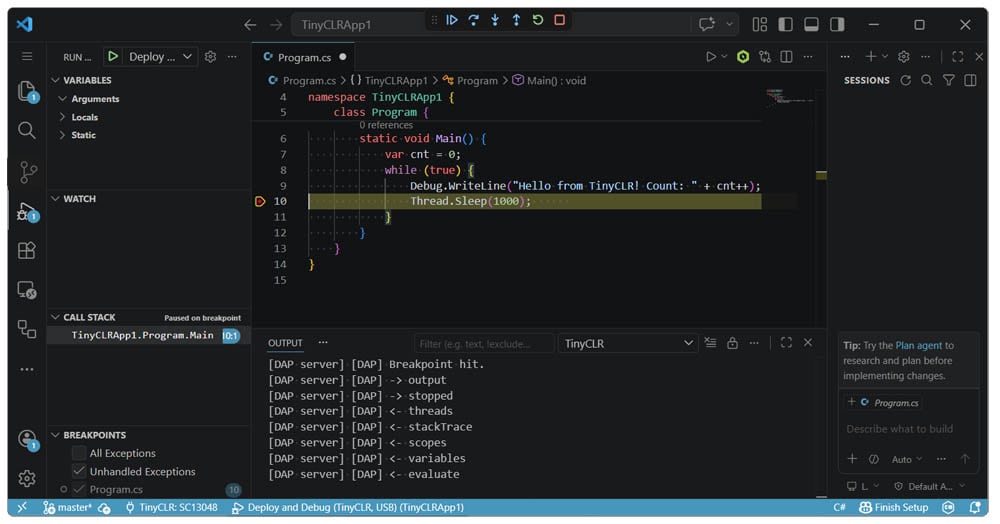
Task: Uncheck Unhandled Exceptions breakpoint
Action: 79,471
